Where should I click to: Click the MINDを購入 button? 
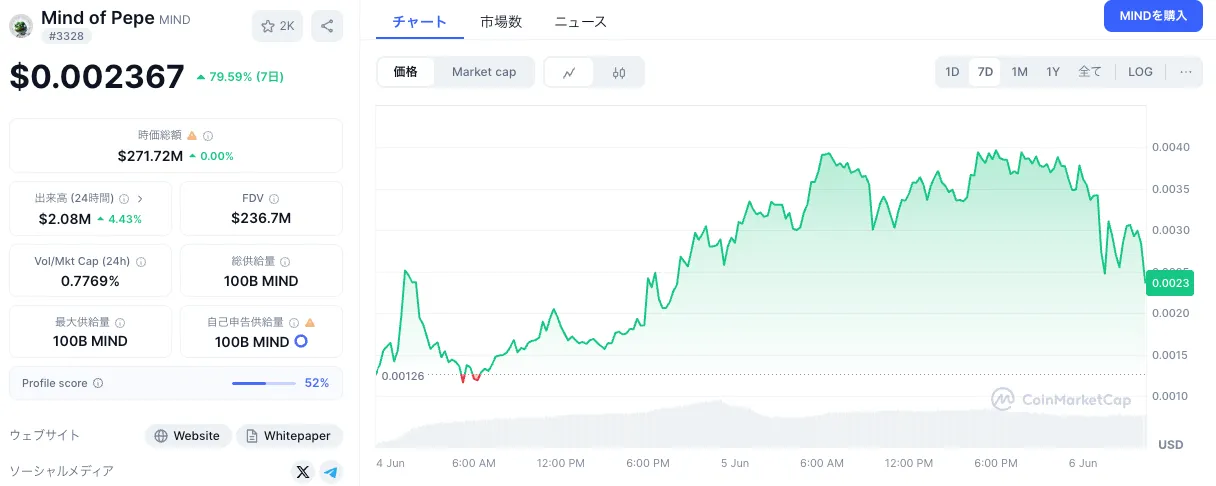pyautogui.click(x=1153, y=16)
